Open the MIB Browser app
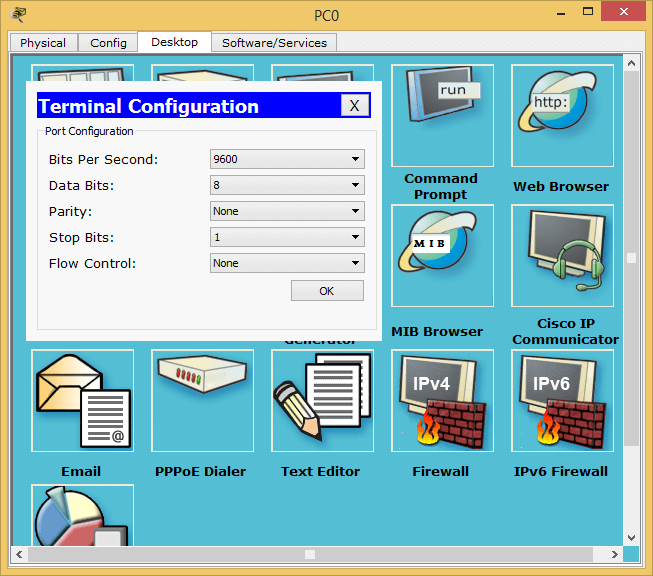The image size is (653, 576). (x=442, y=255)
